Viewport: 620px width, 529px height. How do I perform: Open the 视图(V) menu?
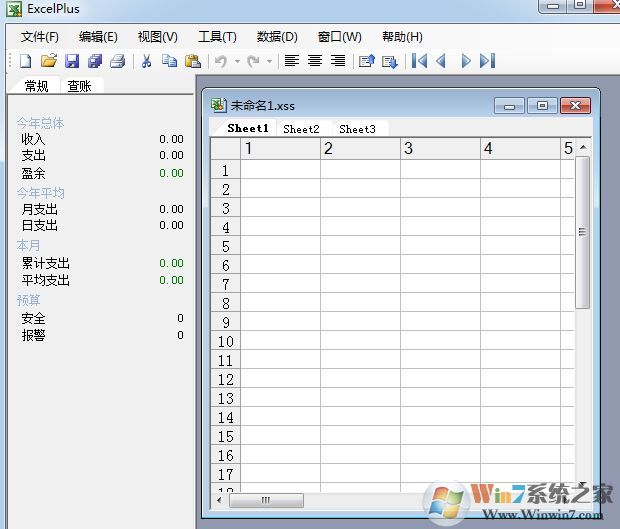click(157, 37)
